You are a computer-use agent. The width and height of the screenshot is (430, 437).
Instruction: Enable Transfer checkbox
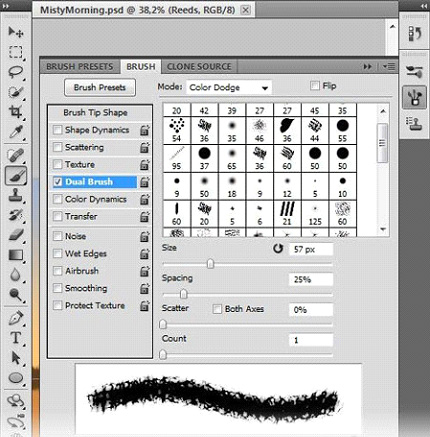tap(58, 216)
